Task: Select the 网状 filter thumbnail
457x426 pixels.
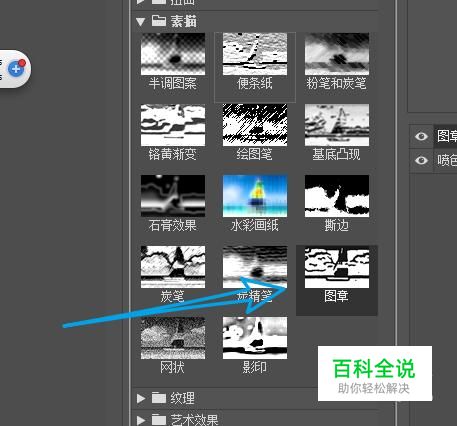Action: [173, 338]
